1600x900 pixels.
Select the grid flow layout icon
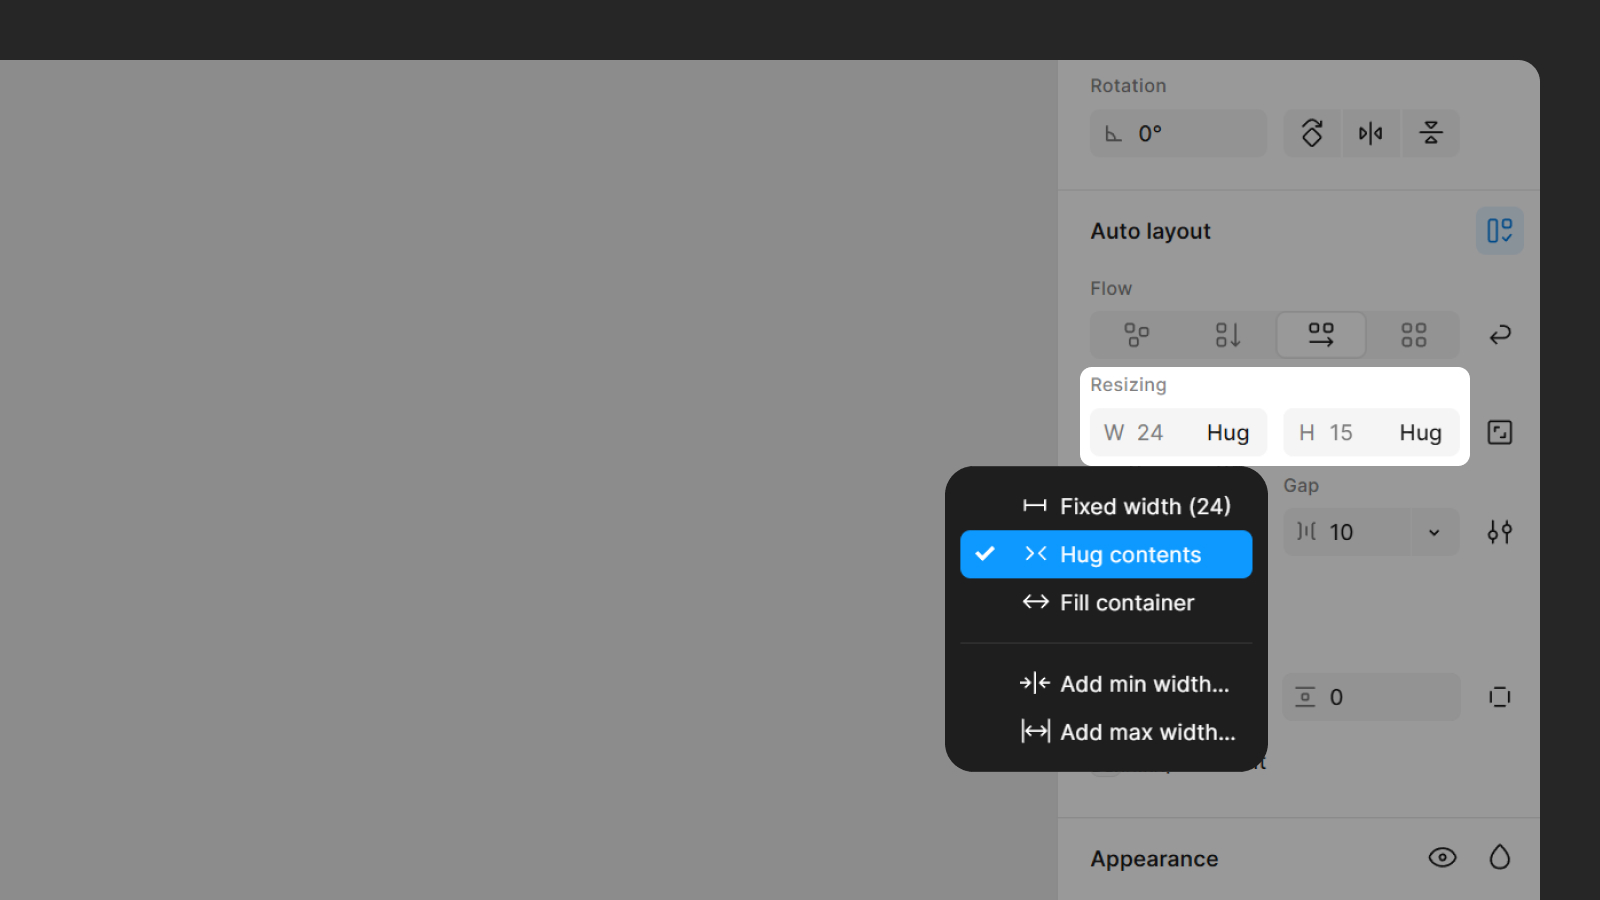tap(1413, 334)
